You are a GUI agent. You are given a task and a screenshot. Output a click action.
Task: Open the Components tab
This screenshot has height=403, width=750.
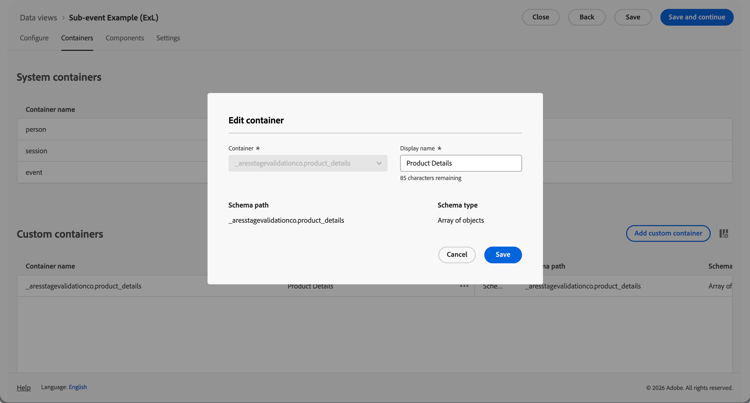(x=124, y=38)
